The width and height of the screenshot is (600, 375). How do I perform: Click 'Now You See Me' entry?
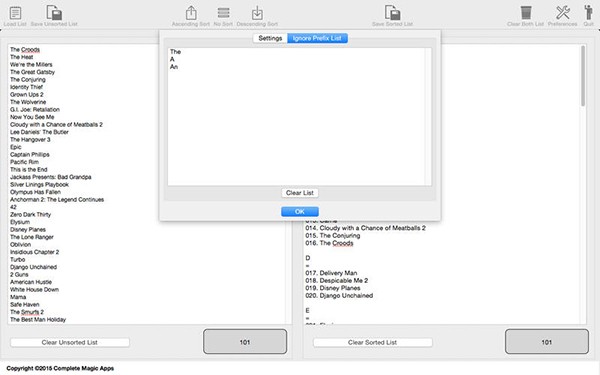32,117
